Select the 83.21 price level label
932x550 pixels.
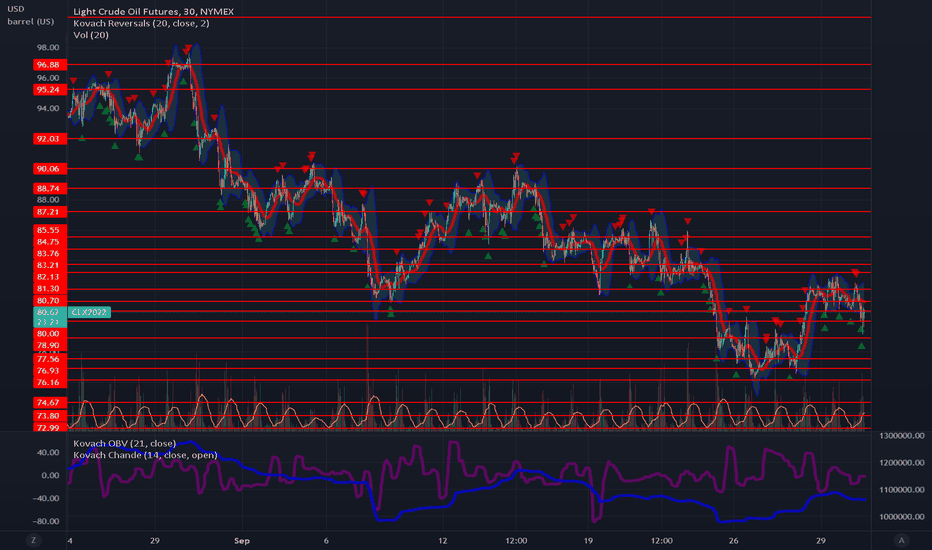[x=49, y=265]
